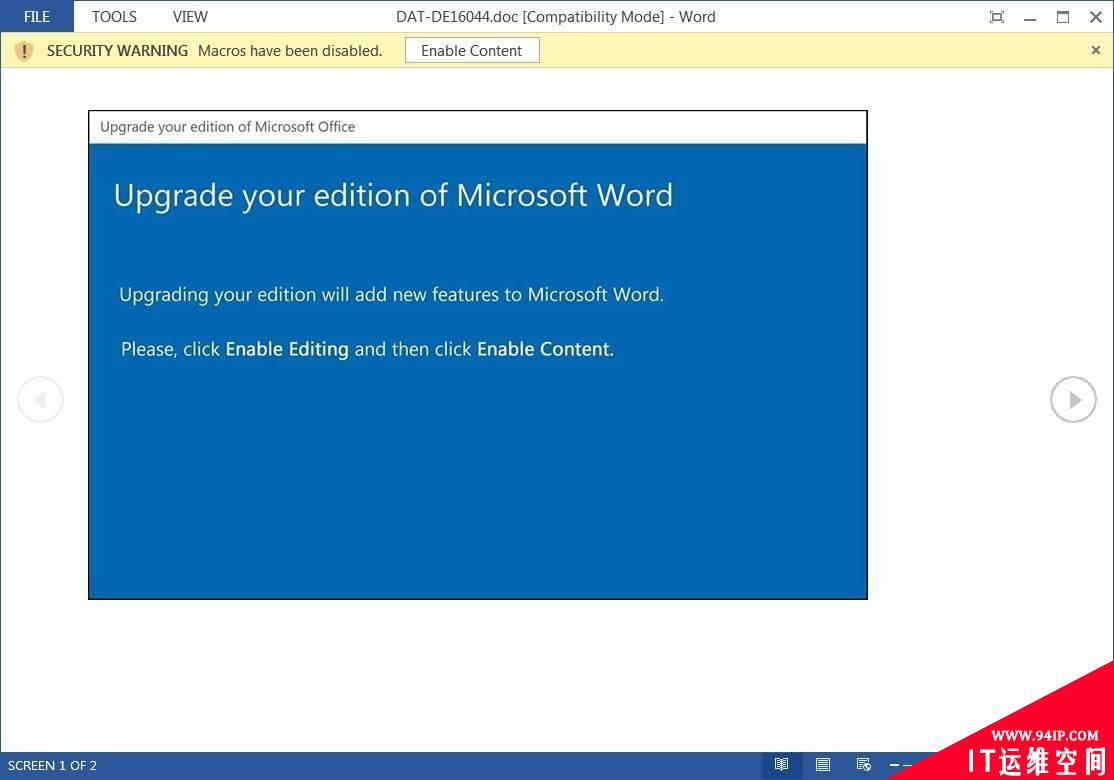1114x780 pixels.
Task: Close the Word window
Action: pos(1096,17)
